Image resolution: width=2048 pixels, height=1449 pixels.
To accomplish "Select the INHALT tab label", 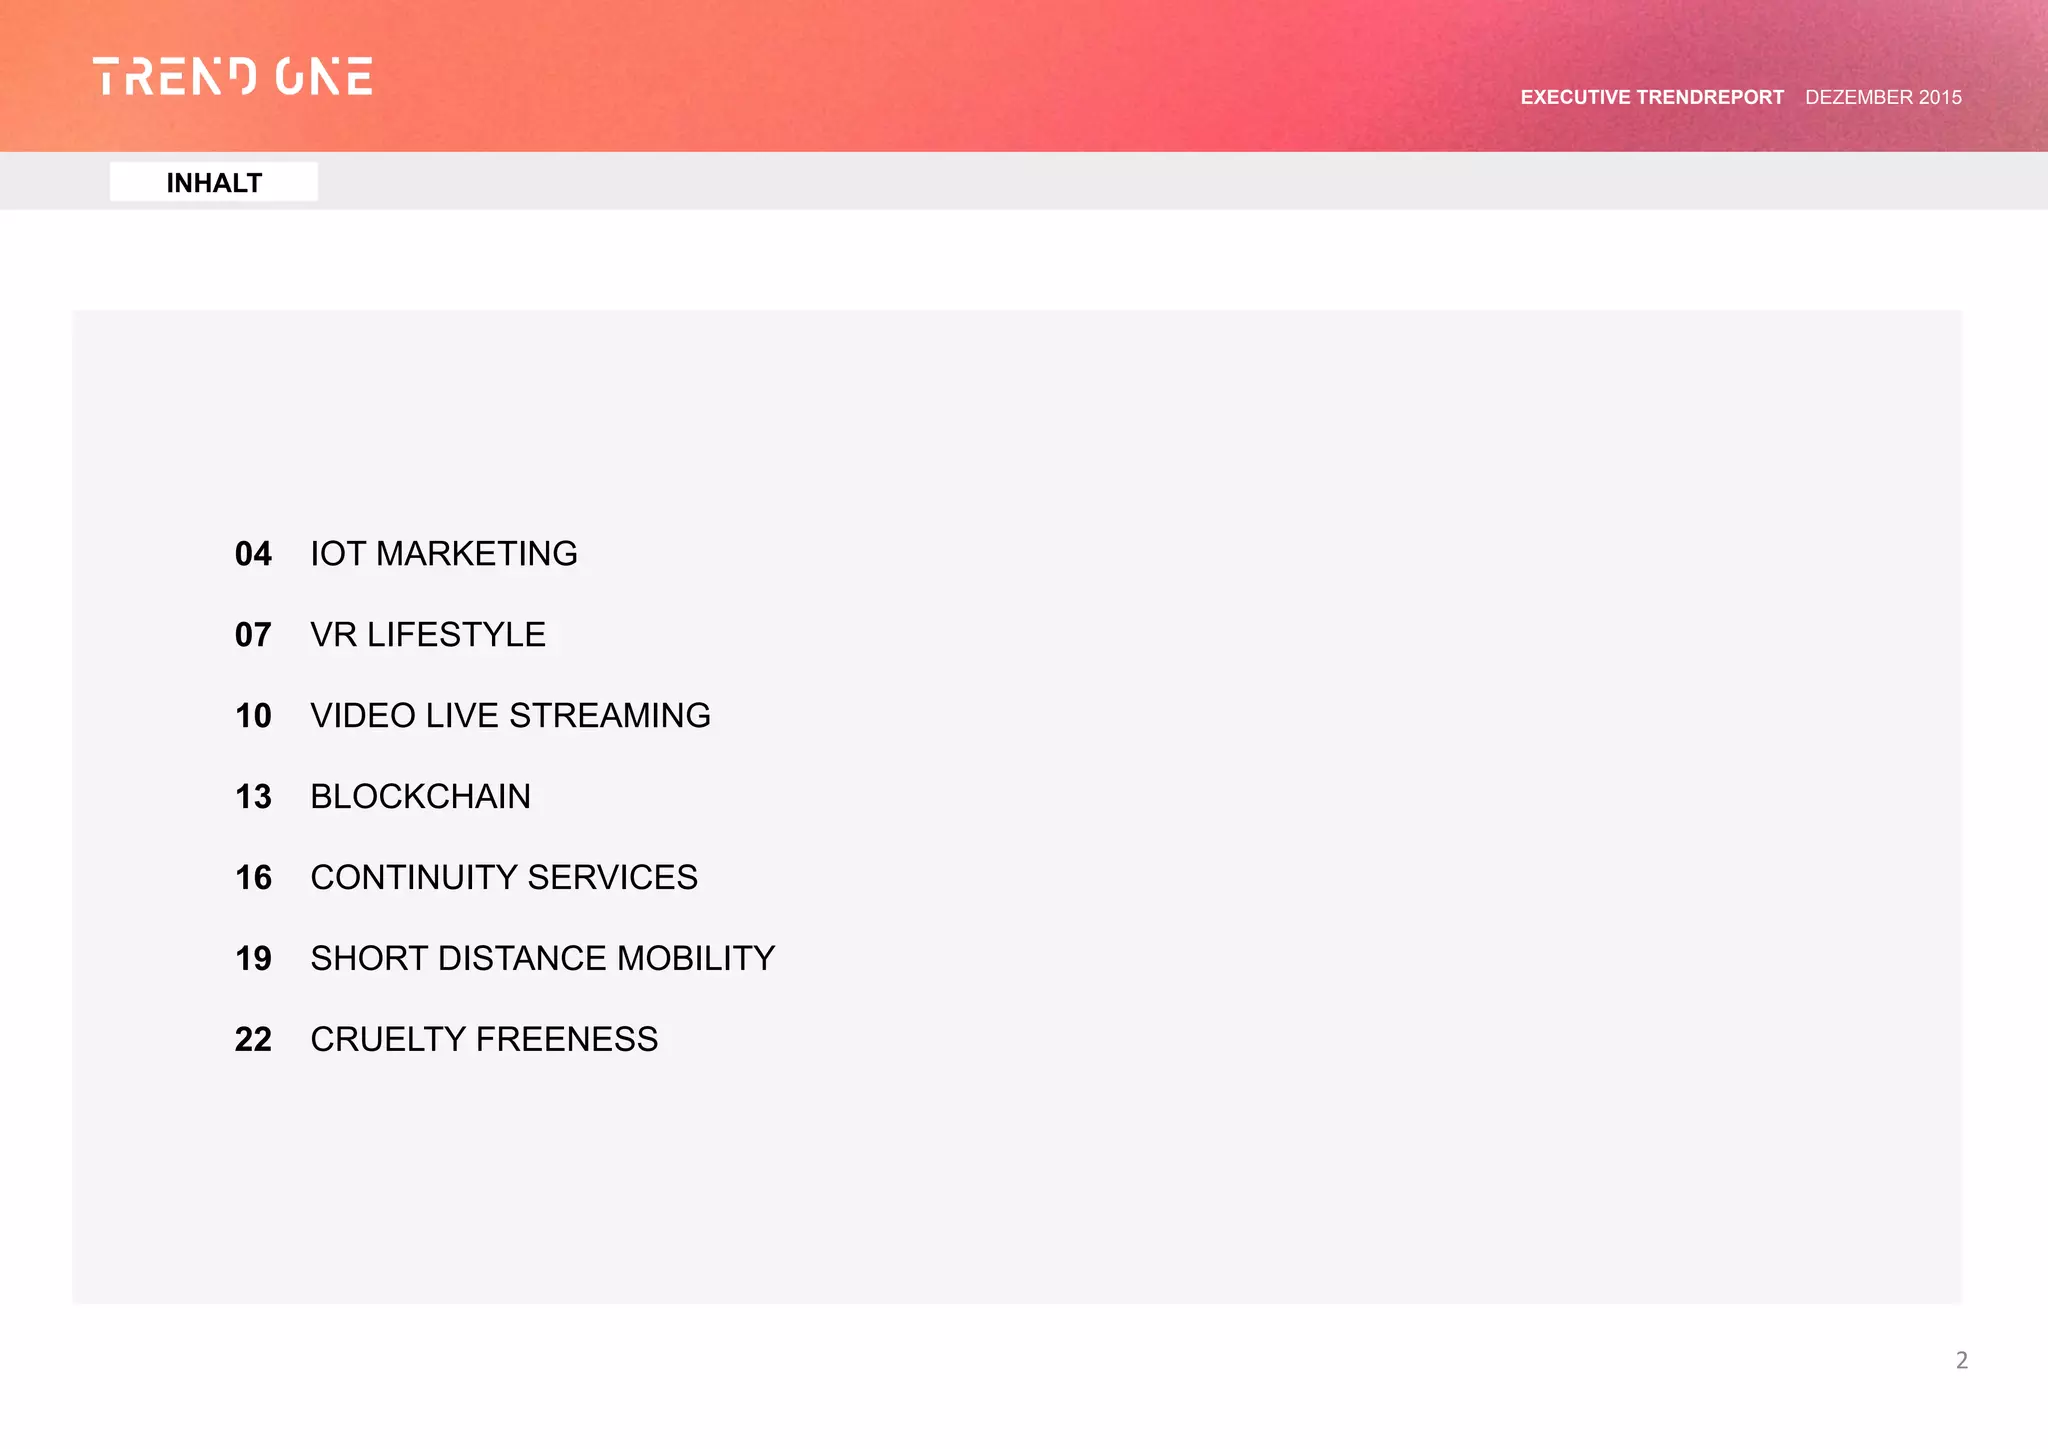I will point(214,183).
